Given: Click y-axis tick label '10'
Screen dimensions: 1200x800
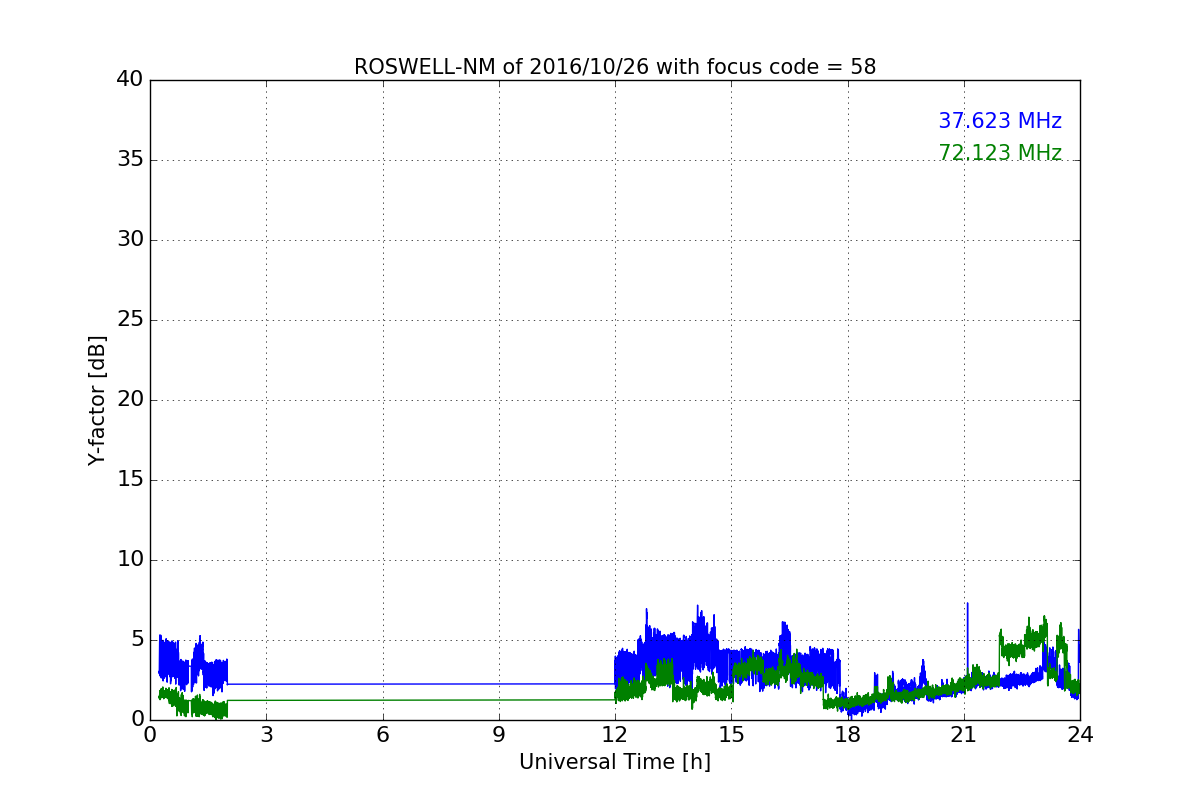Looking at the screenshot, I should click(130, 559).
